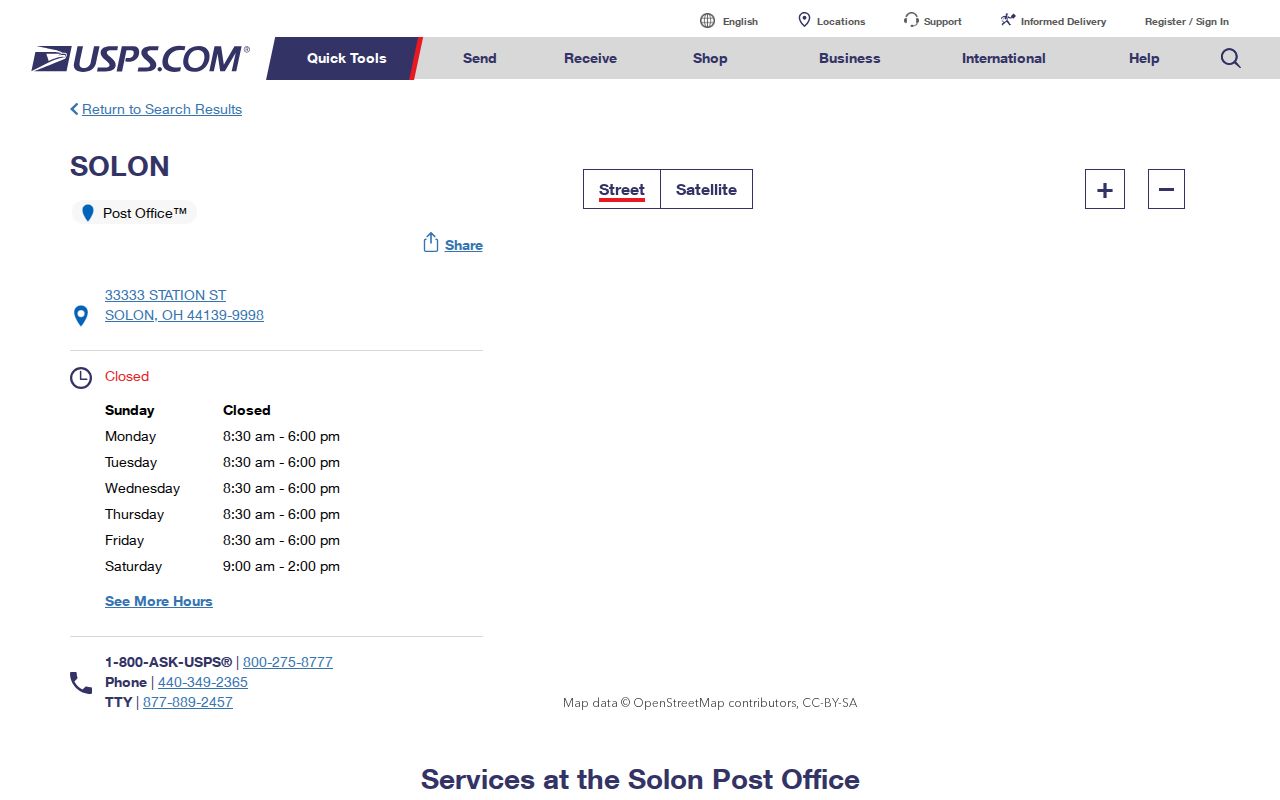Click the red Closed status text
1280x800 pixels.
coord(127,376)
